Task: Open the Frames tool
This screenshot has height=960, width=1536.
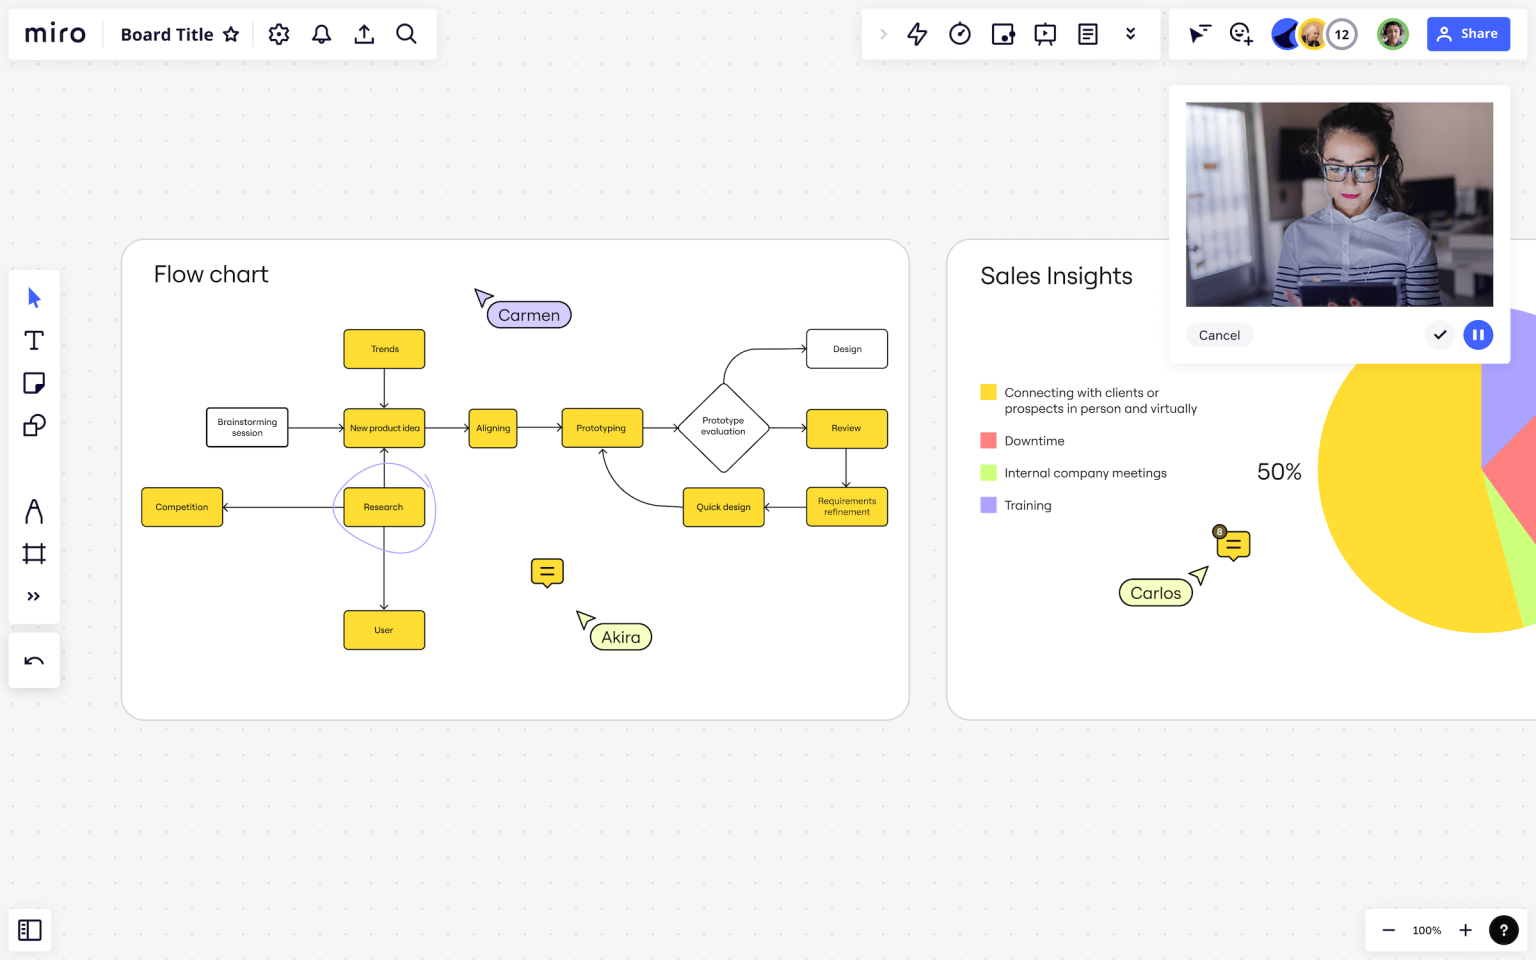Action: pyautogui.click(x=34, y=553)
